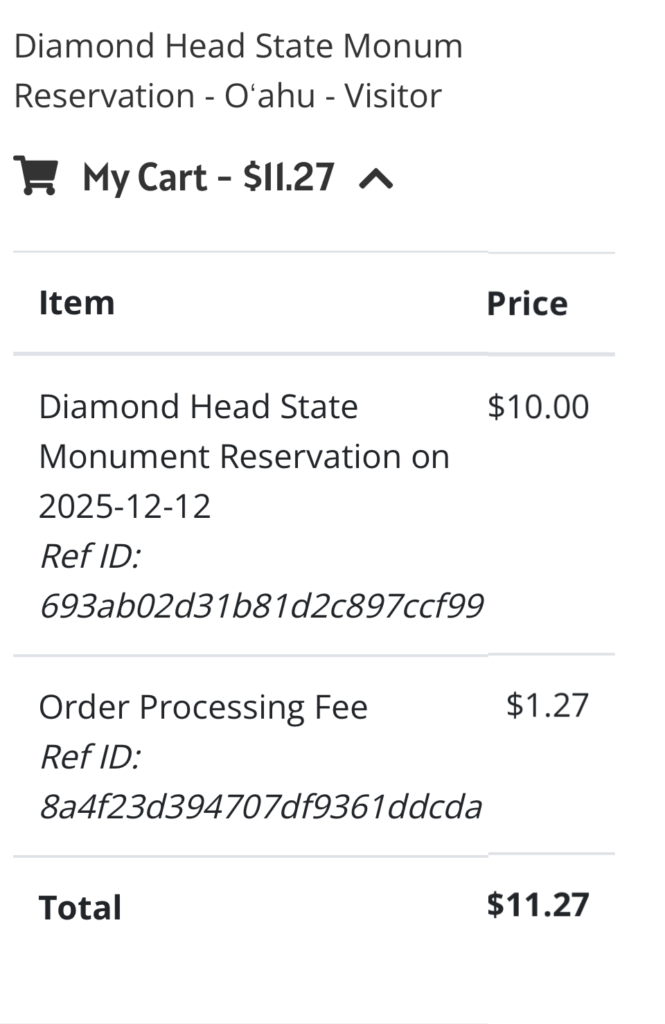Click Ref ID label under the reservation
This screenshot has width=665, height=1024.
pyautogui.click(x=90, y=557)
